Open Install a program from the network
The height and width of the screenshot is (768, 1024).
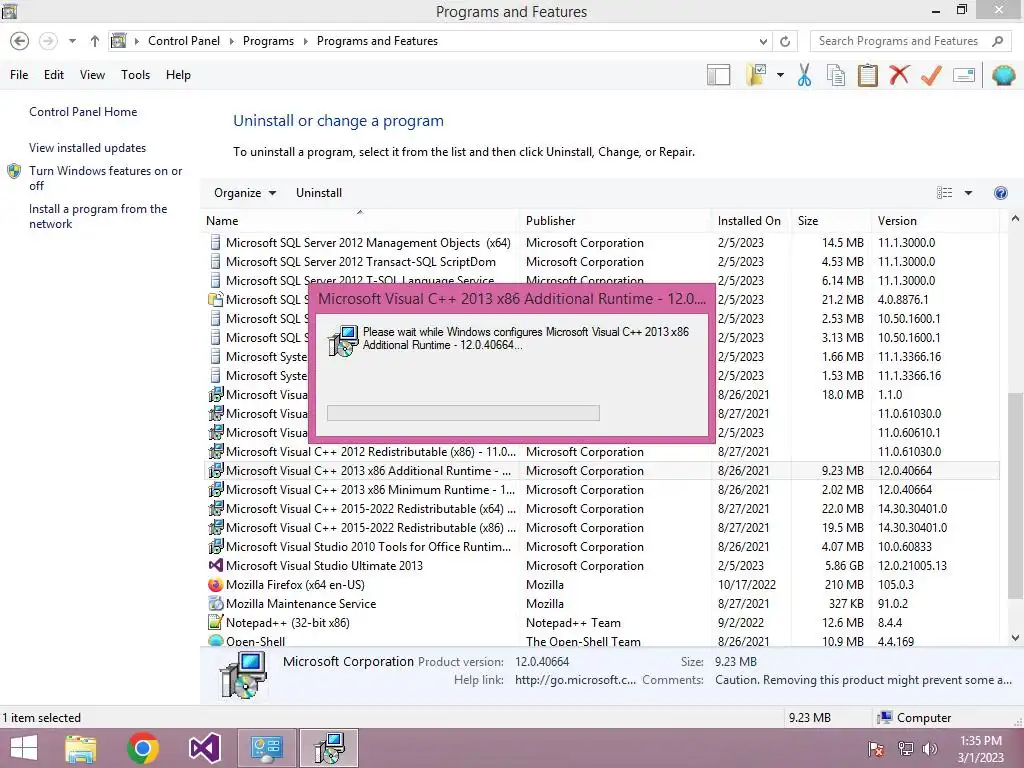[x=98, y=216]
